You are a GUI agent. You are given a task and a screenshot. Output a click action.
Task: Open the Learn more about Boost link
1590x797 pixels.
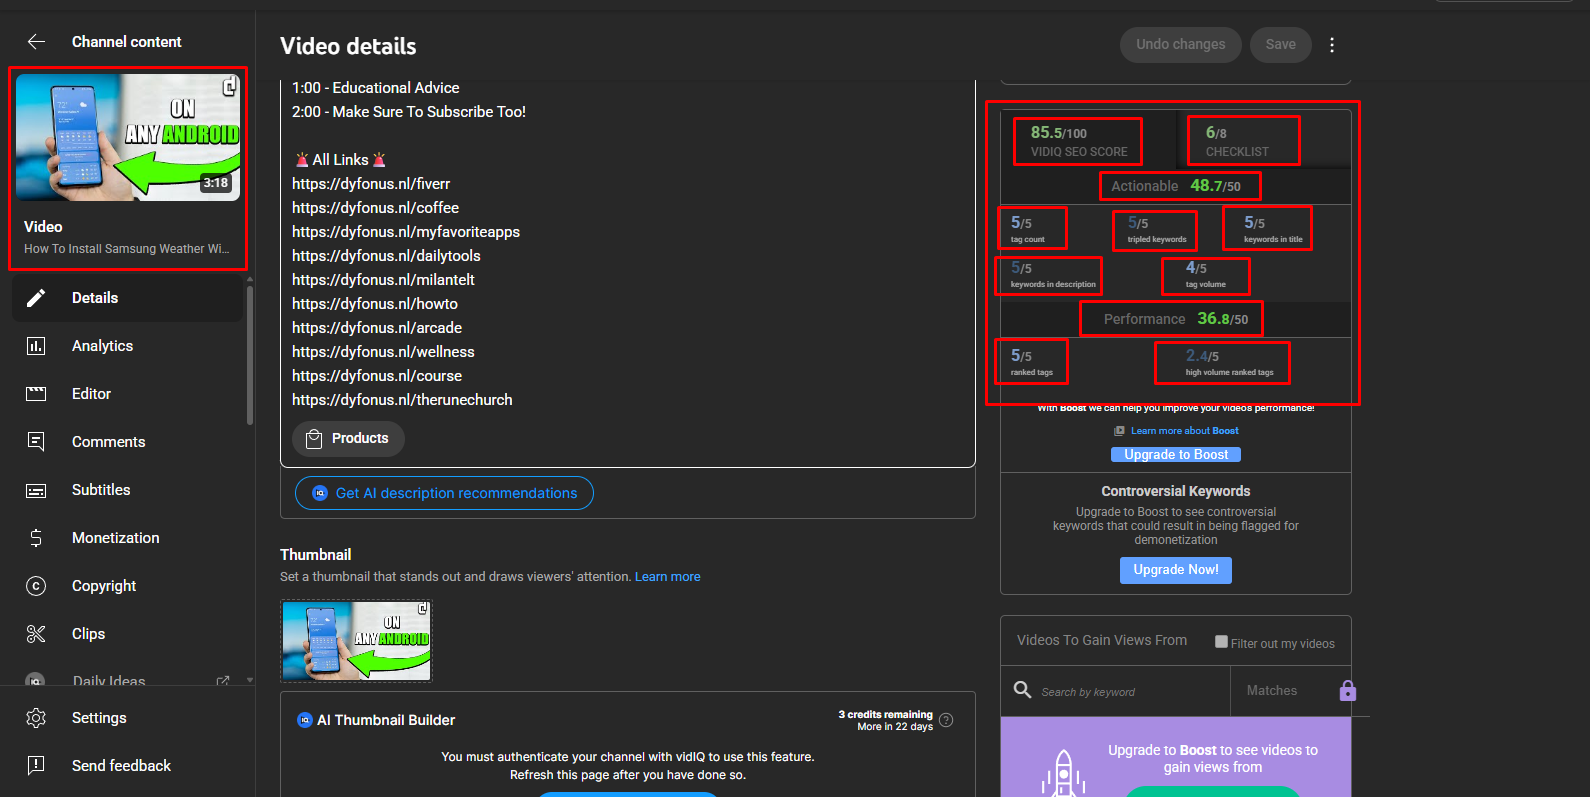tap(1184, 431)
